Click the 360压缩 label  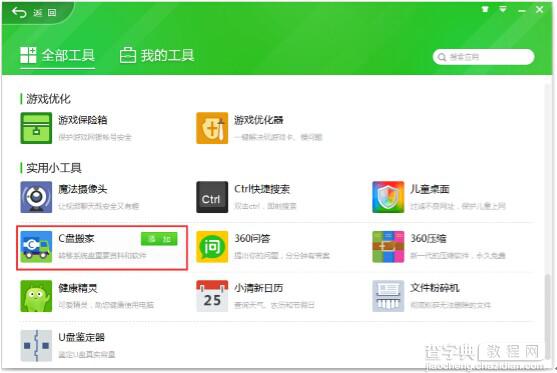(428, 238)
